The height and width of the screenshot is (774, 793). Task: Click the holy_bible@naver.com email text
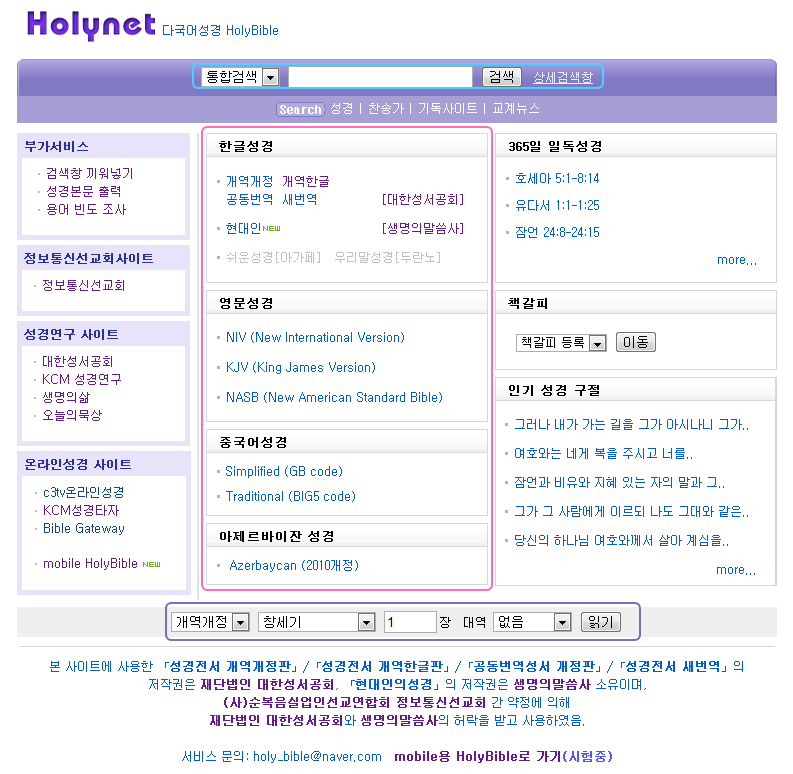pyautogui.click(x=317, y=757)
